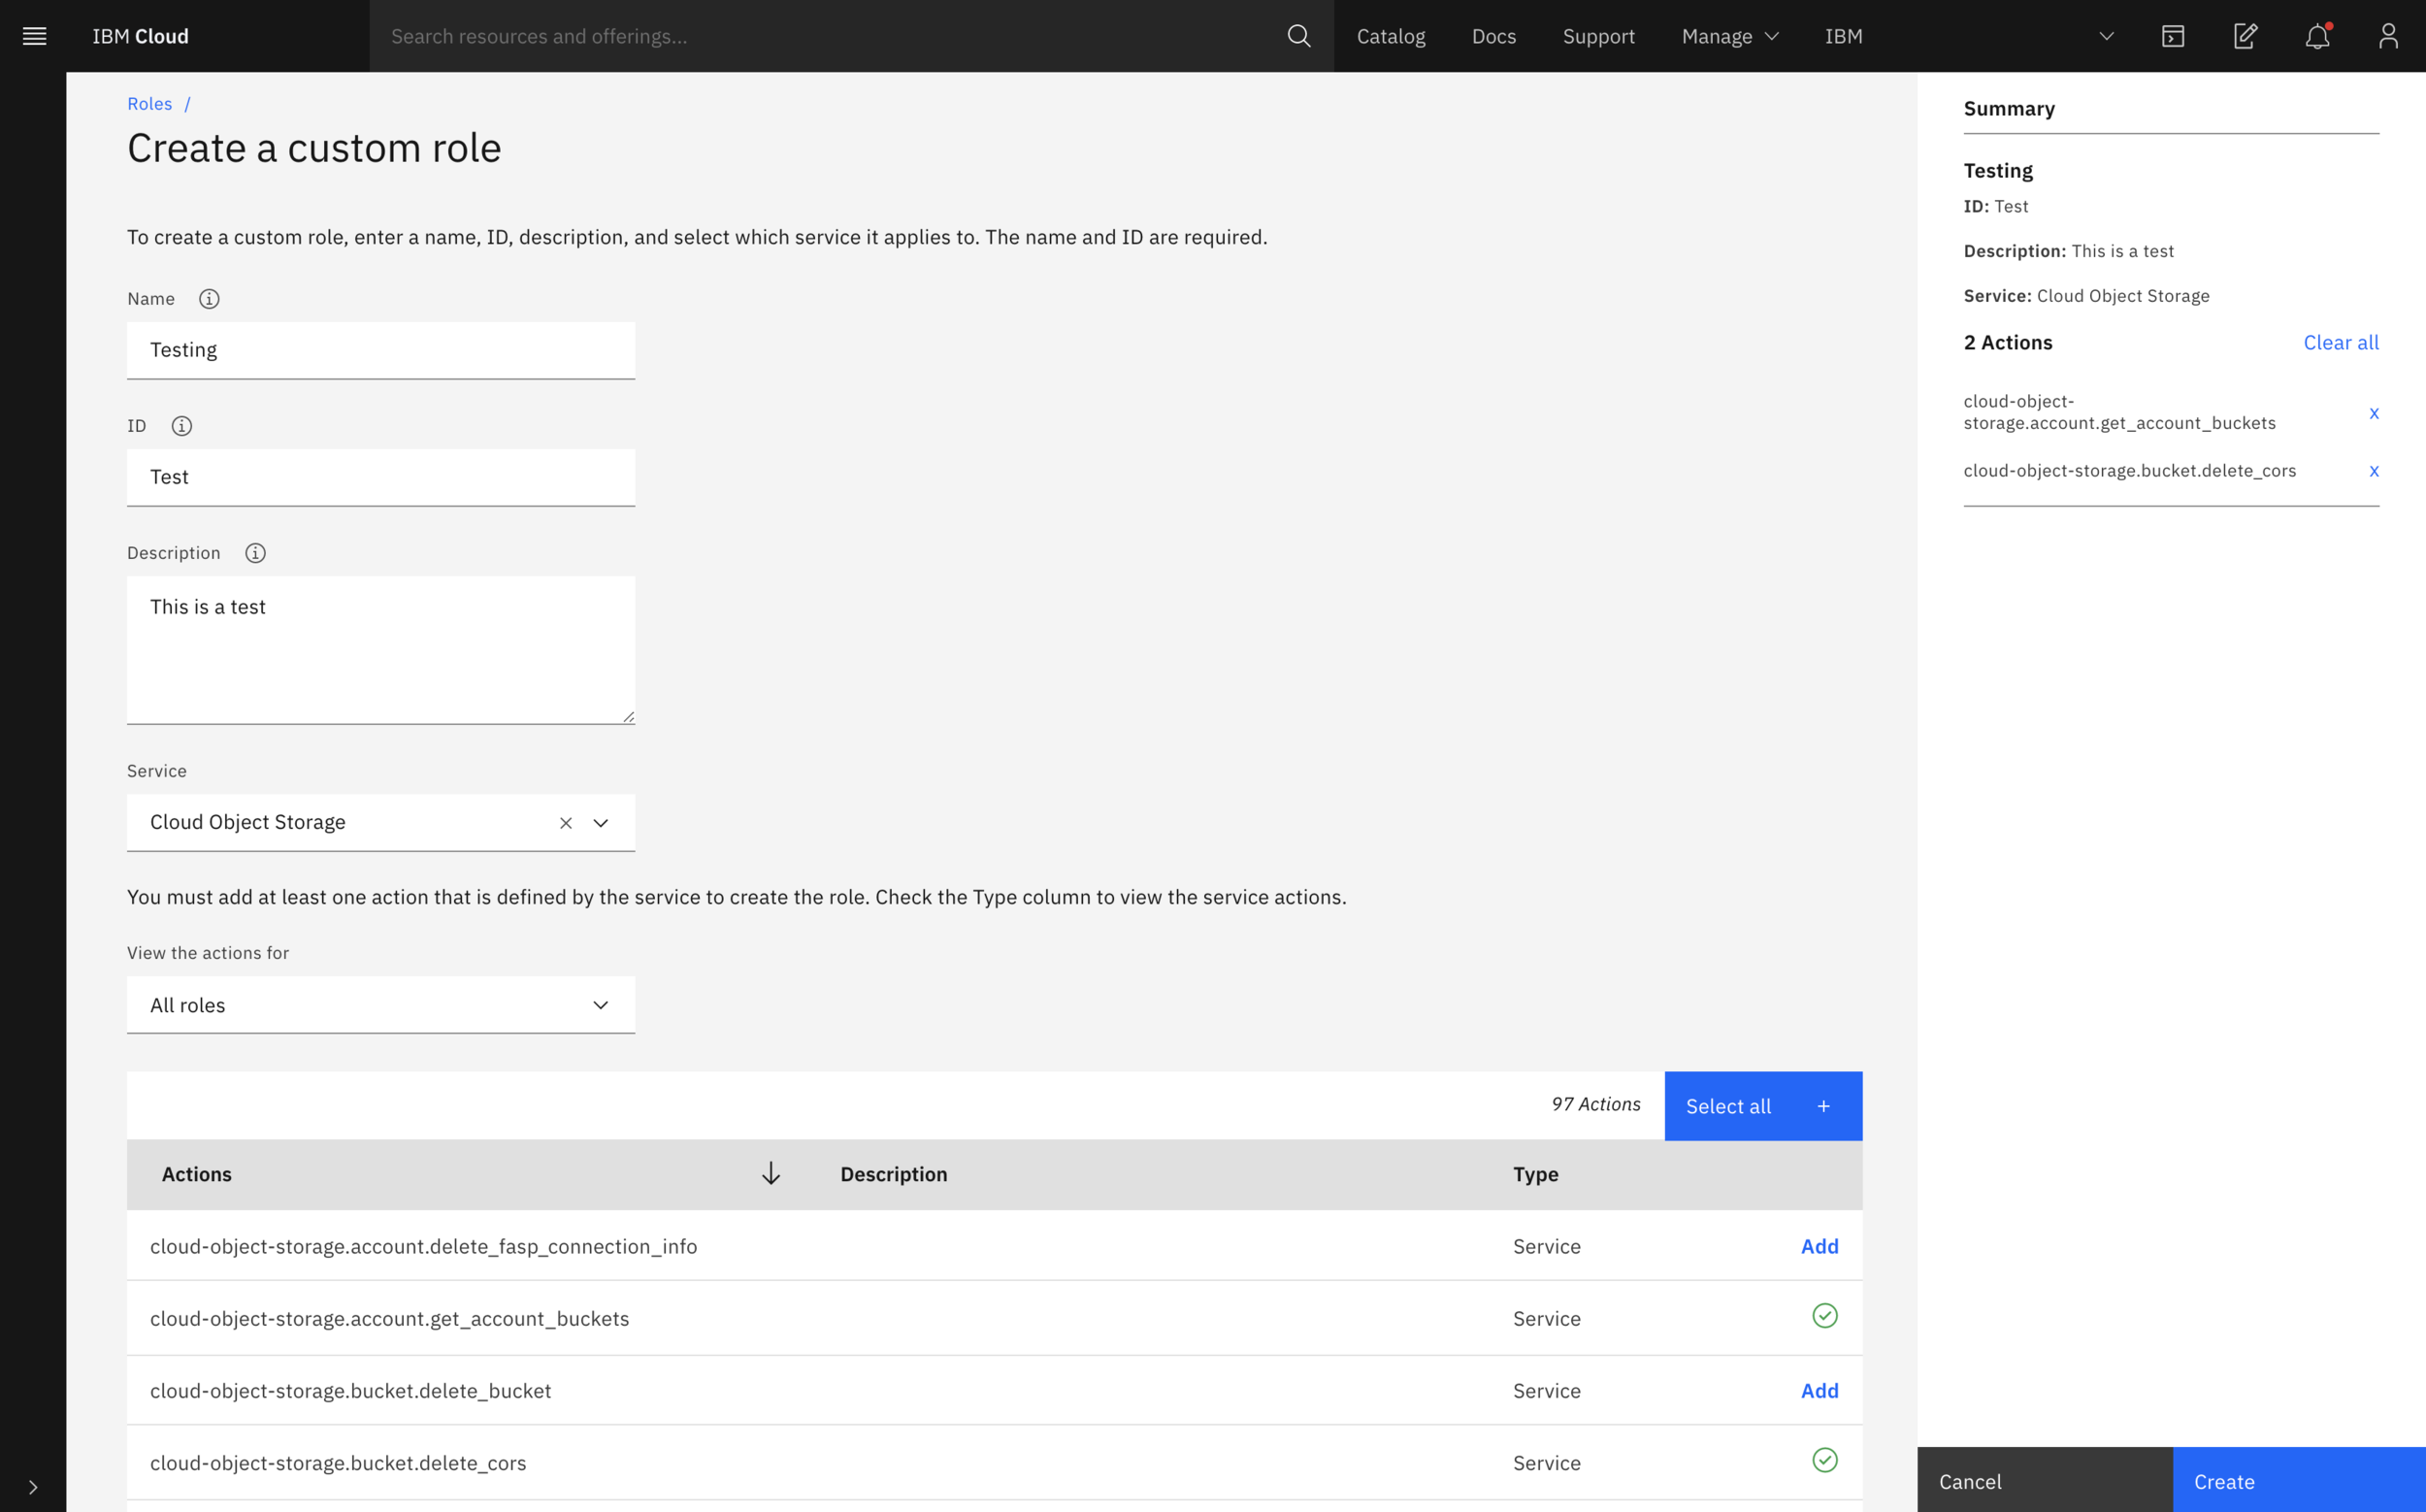Click the Actions column header
This screenshot has height=1512, width=2426.
coord(196,1174)
